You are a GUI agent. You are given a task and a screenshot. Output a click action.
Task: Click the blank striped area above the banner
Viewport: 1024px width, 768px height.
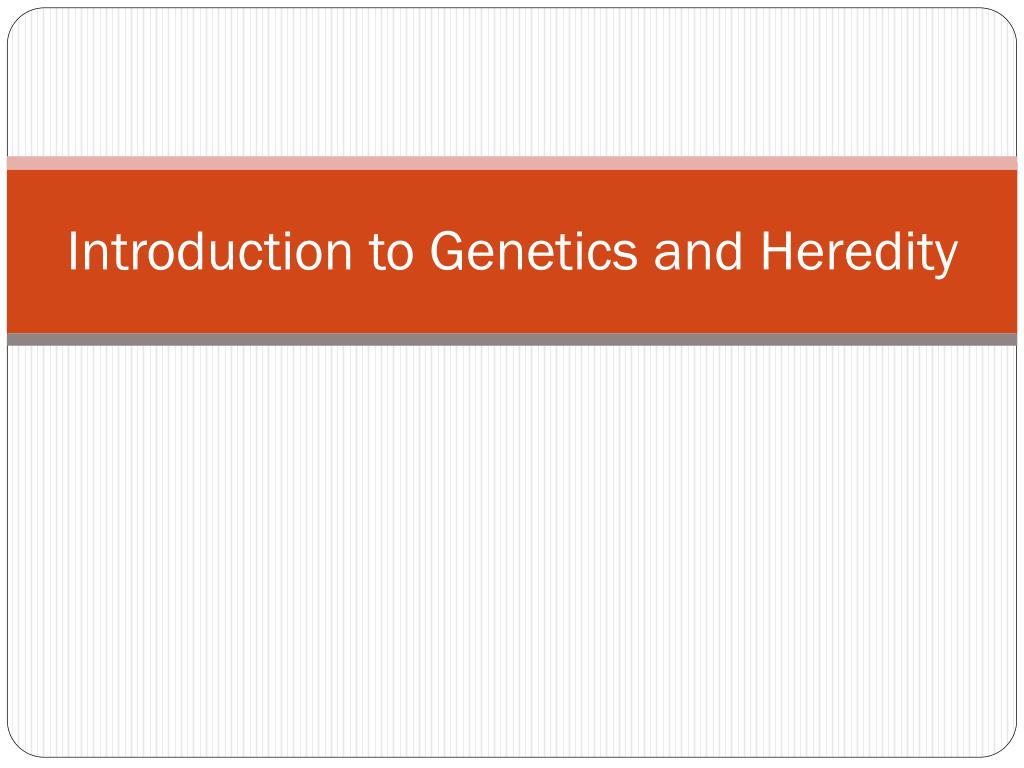512,82
